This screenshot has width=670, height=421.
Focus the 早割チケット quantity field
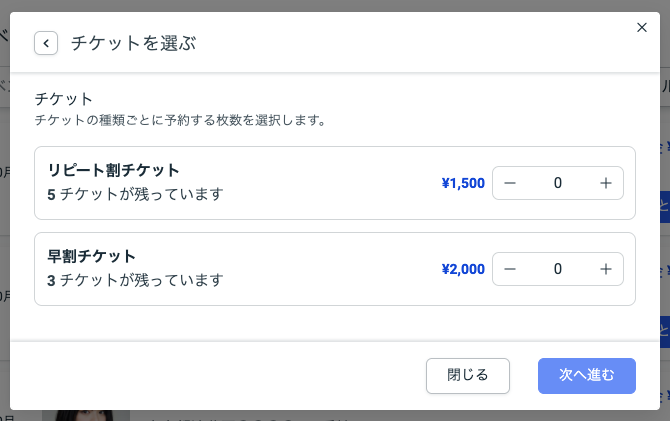pyautogui.click(x=557, y=269)
